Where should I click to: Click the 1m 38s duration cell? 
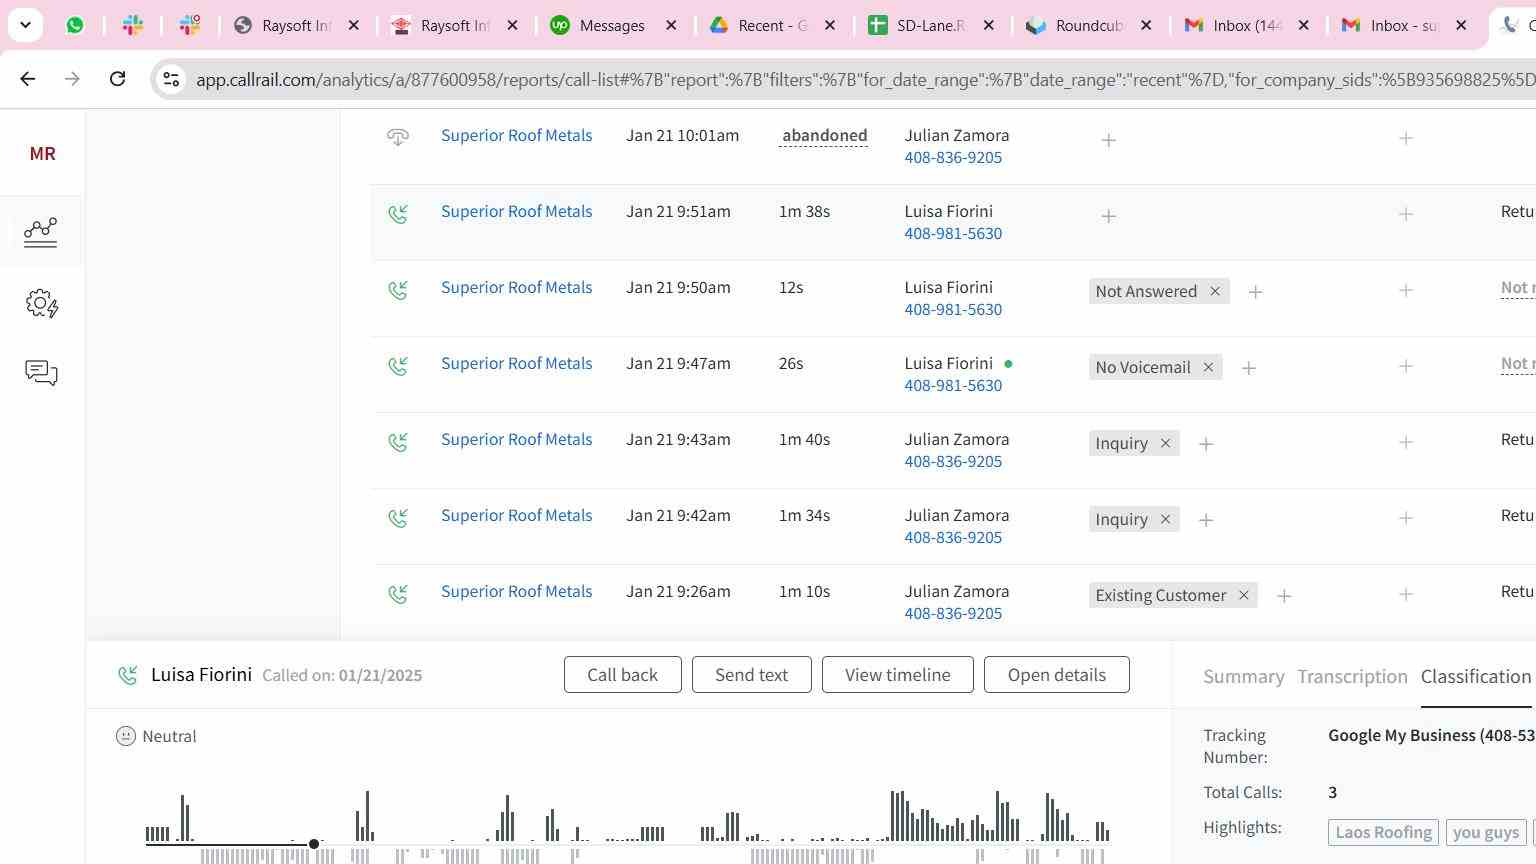coord(804,212)
